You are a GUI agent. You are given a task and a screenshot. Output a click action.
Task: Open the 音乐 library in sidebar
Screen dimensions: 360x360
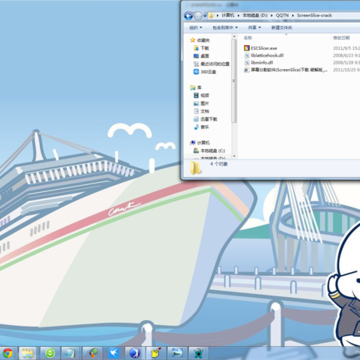(202, 127)
